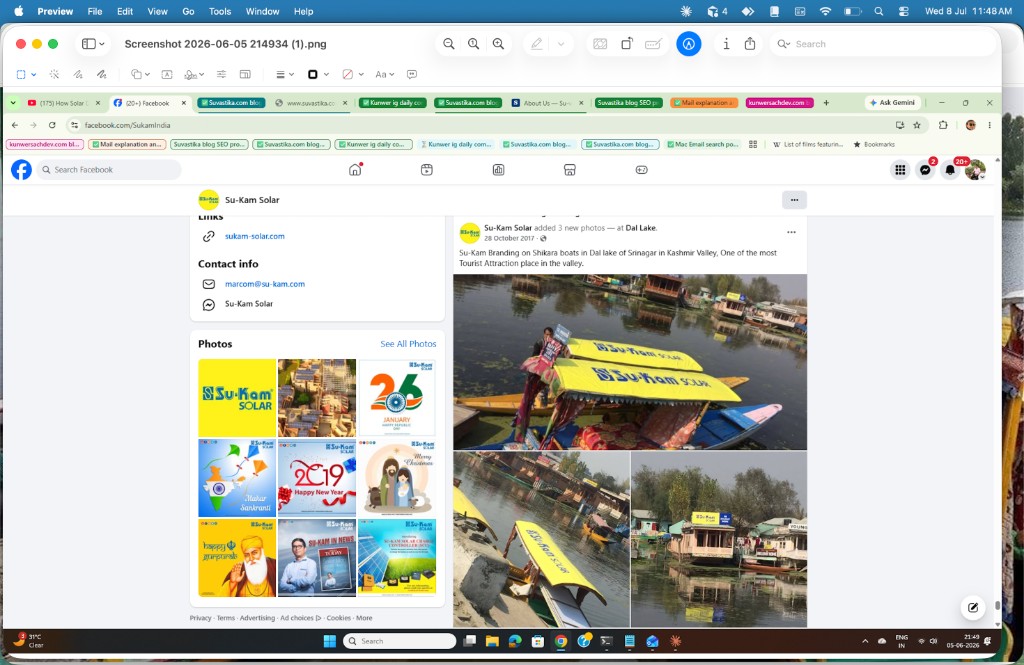
Task: Click the Windows Start button in image
Action: point(330,641)
